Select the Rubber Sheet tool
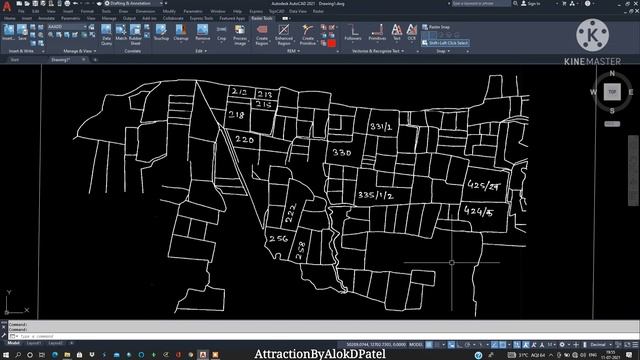640x360 pixels. pos(135,35)
